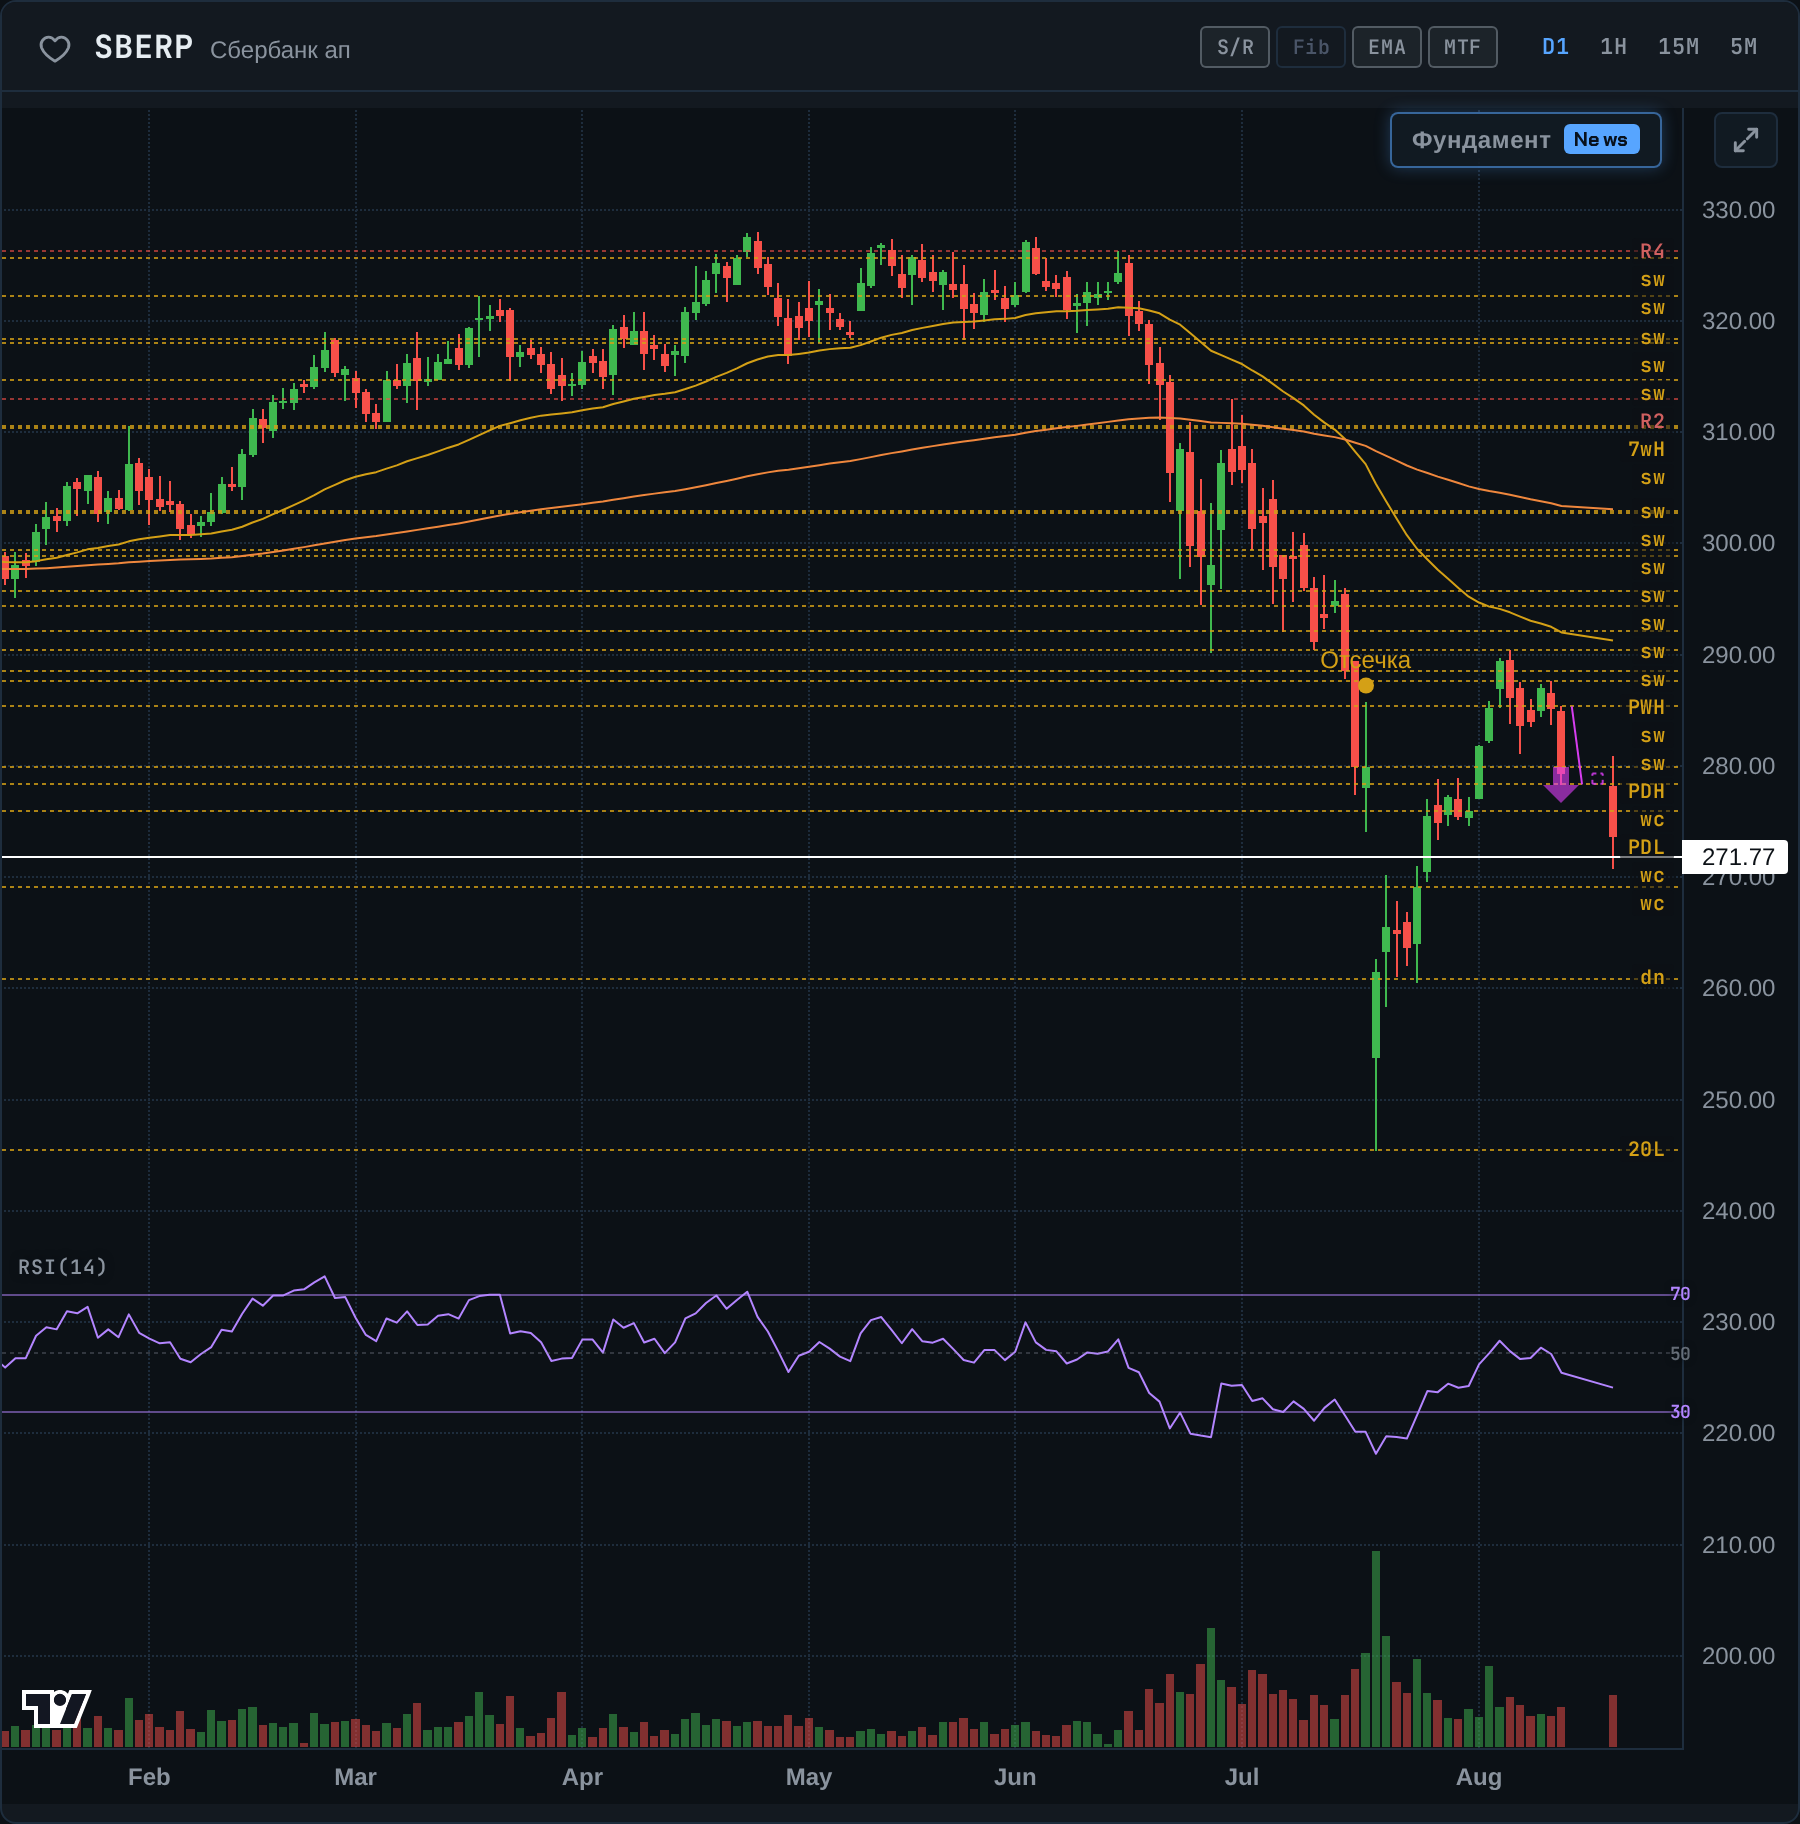Click the RSI 30 oversold level label
The height and width of the screenshot is (1824, 1800).
point(1680,1412)
